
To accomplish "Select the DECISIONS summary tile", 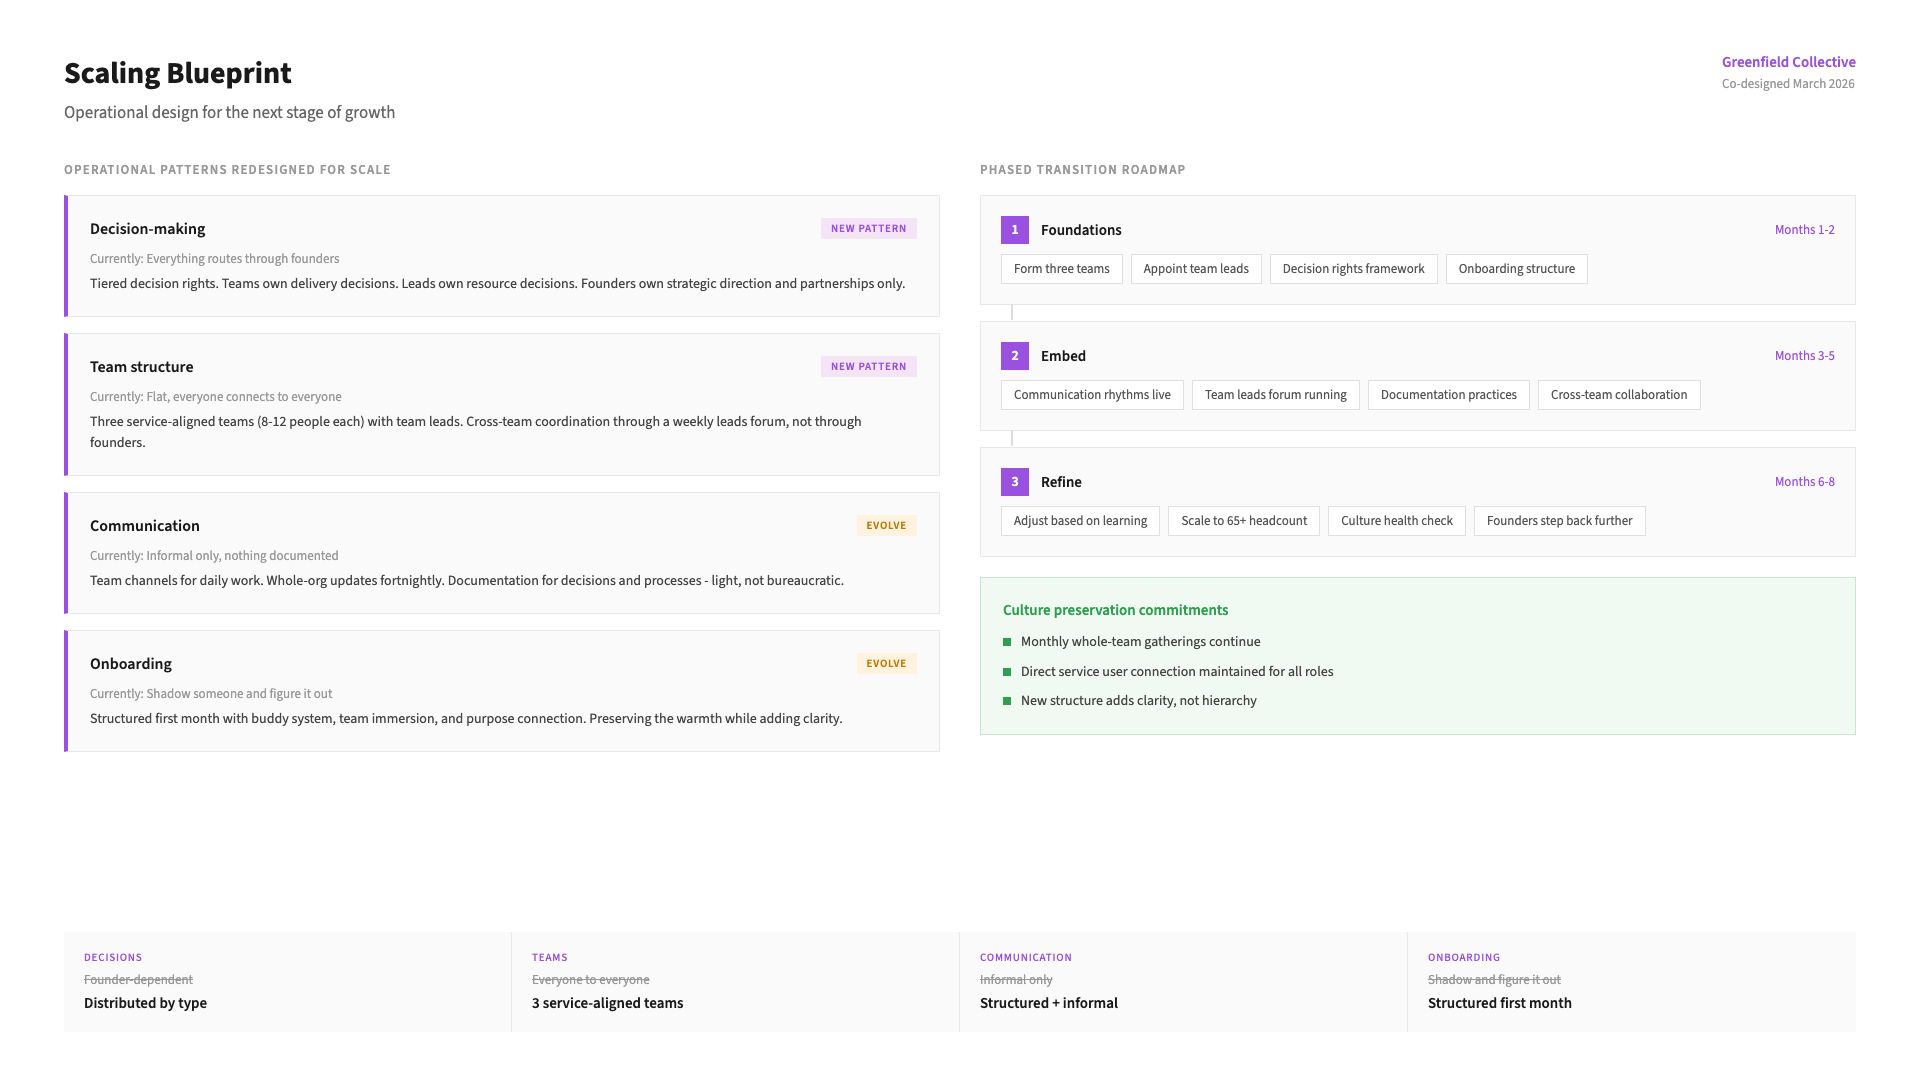I will point(287,982).
